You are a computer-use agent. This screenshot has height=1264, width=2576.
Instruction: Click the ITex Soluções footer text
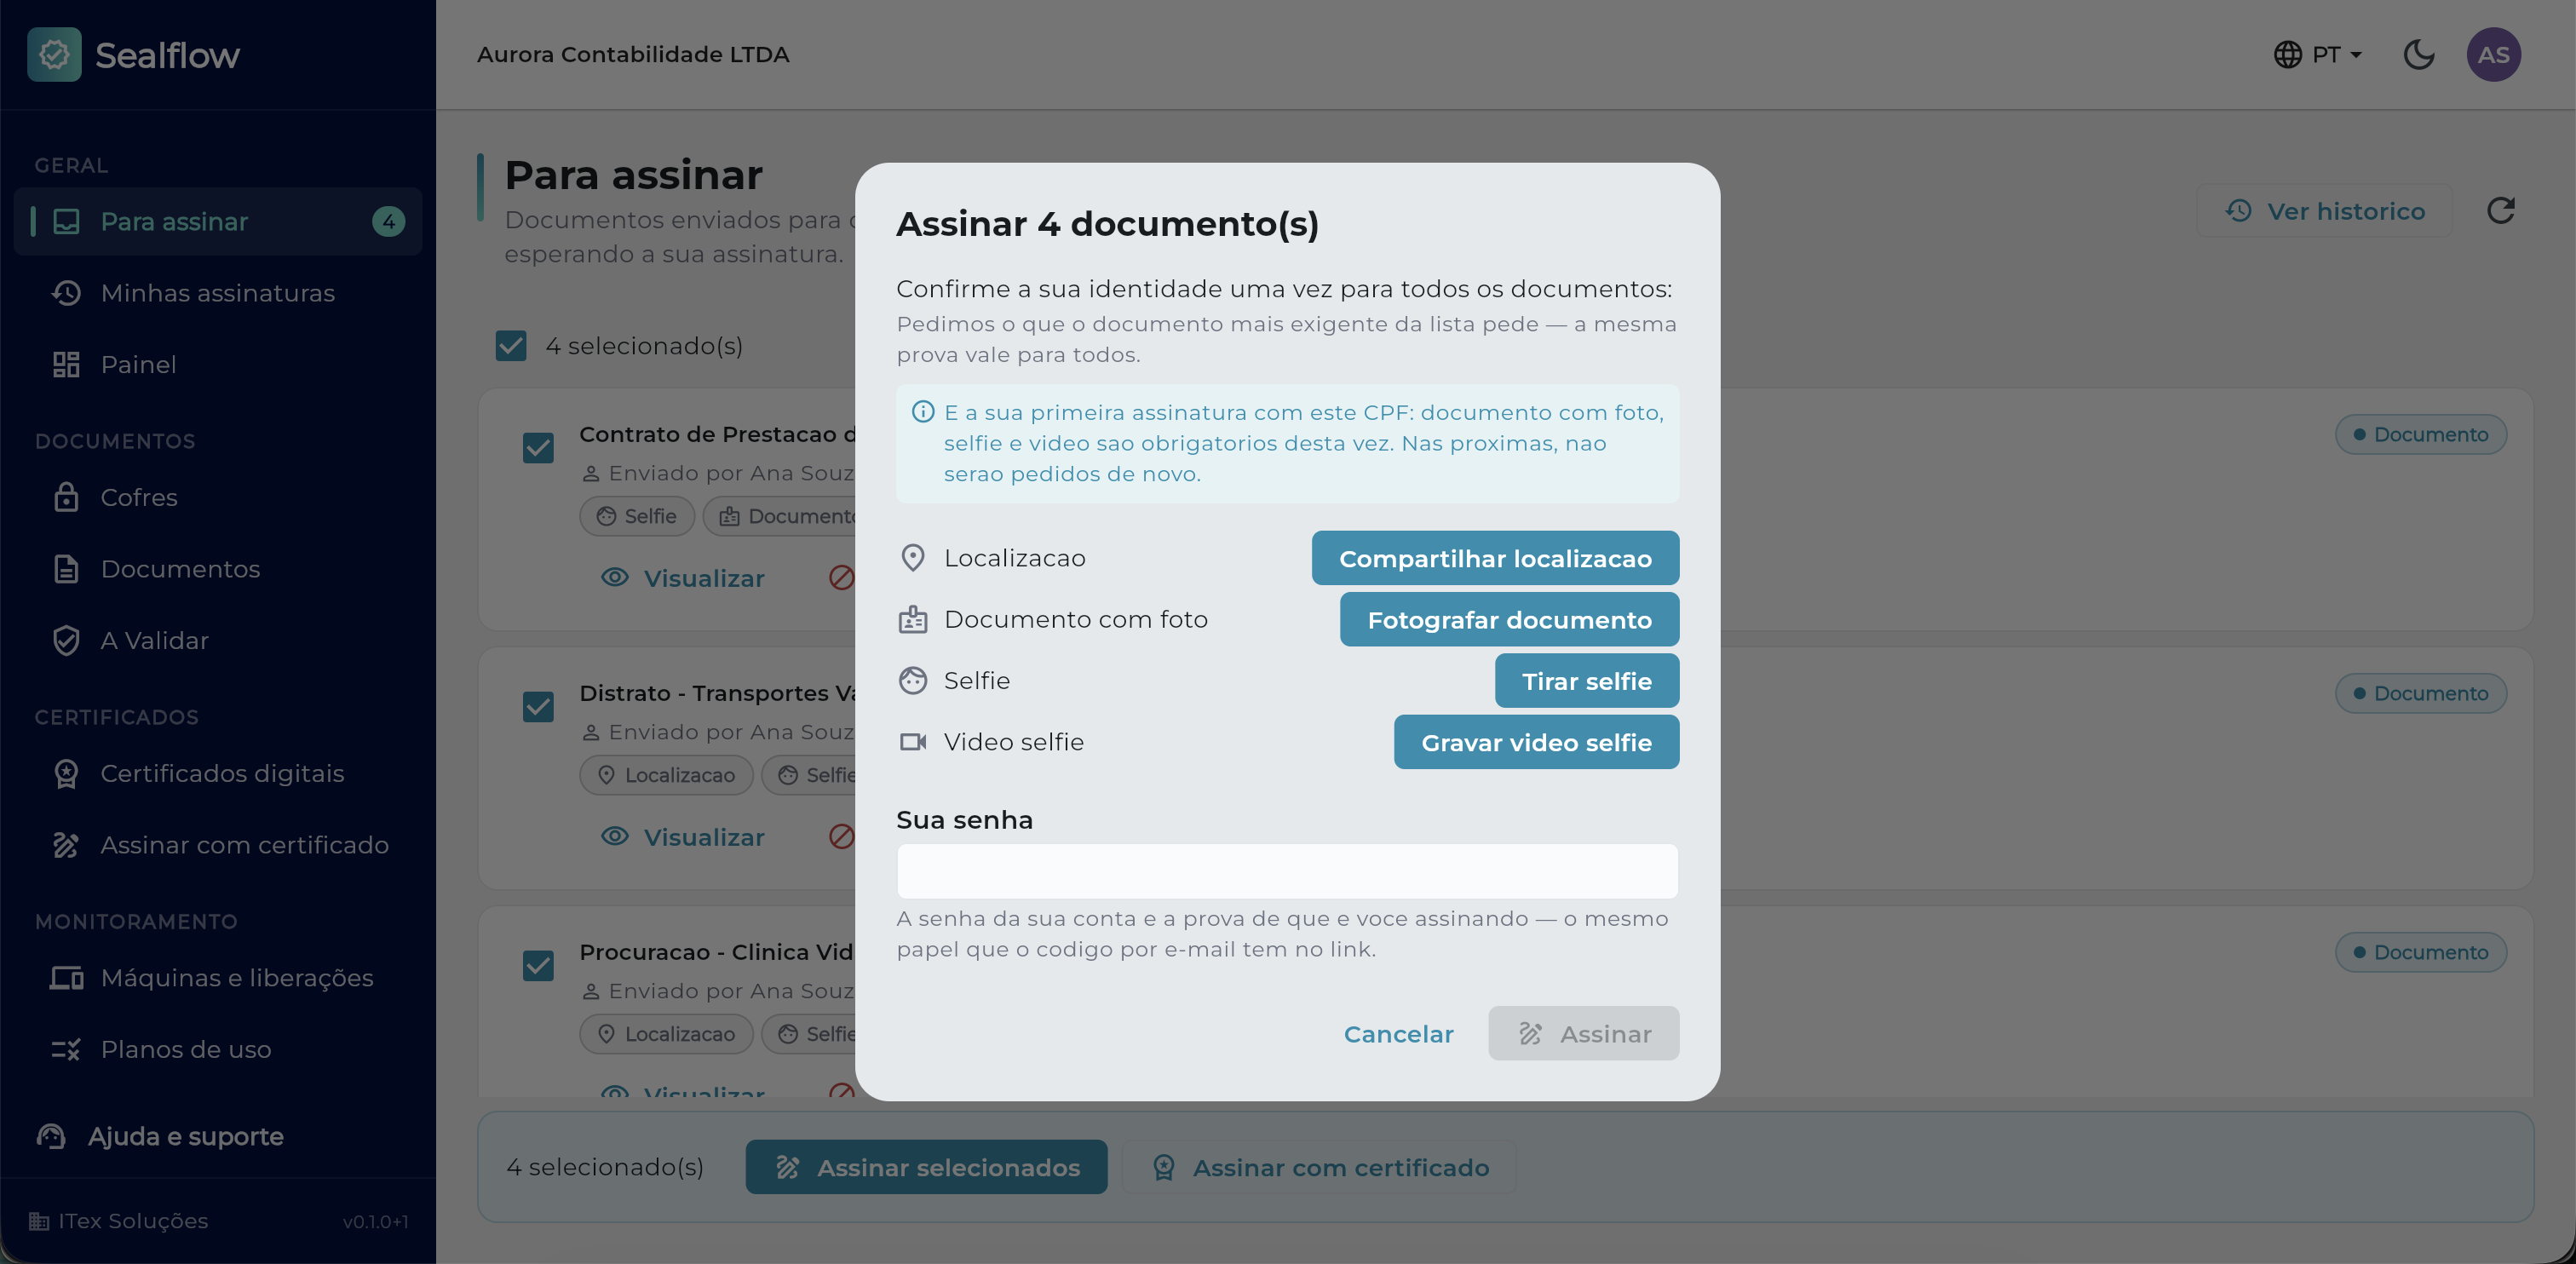132,1220
